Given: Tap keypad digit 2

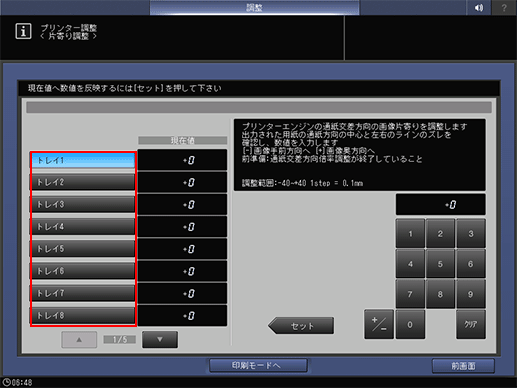Looking at the screenshot, I should pyautogui.click(x=440, y=234).
